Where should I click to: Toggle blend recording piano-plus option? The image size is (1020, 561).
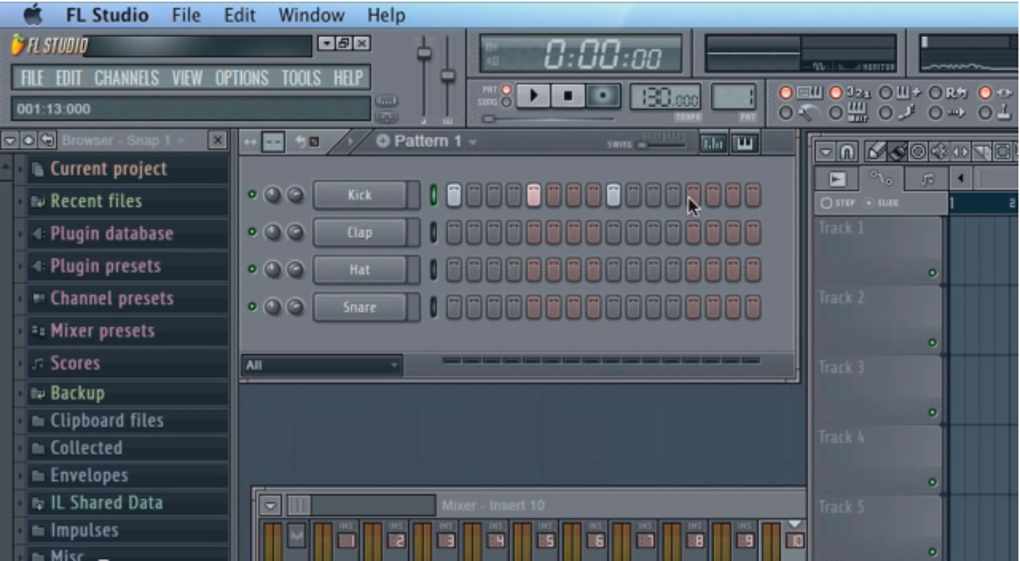pos(886,92)
